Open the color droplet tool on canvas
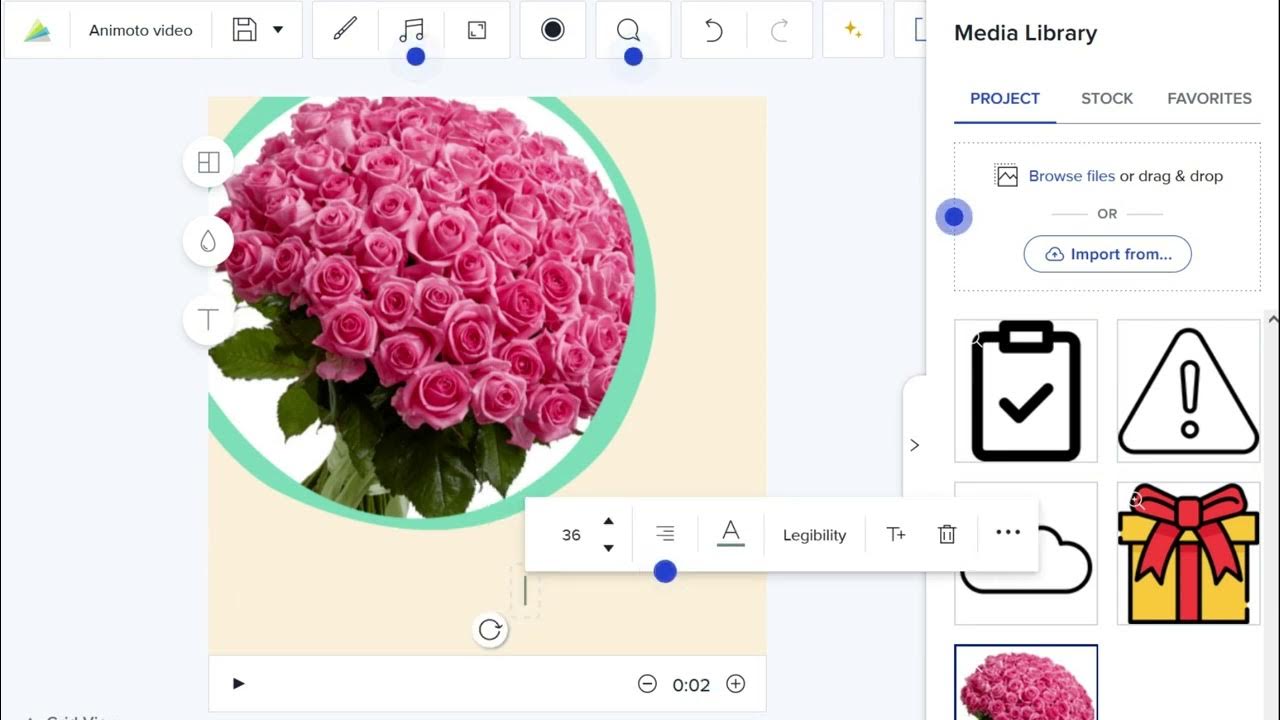 [x=208, y=241]
